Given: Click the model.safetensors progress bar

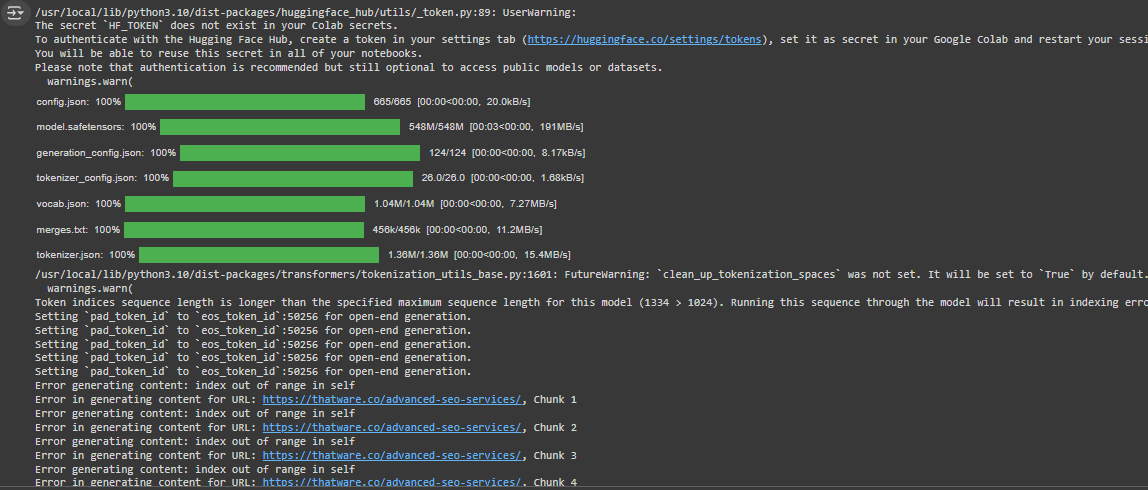Looking at the screenshot, I should pyautogui.click(x=280, y=127).
